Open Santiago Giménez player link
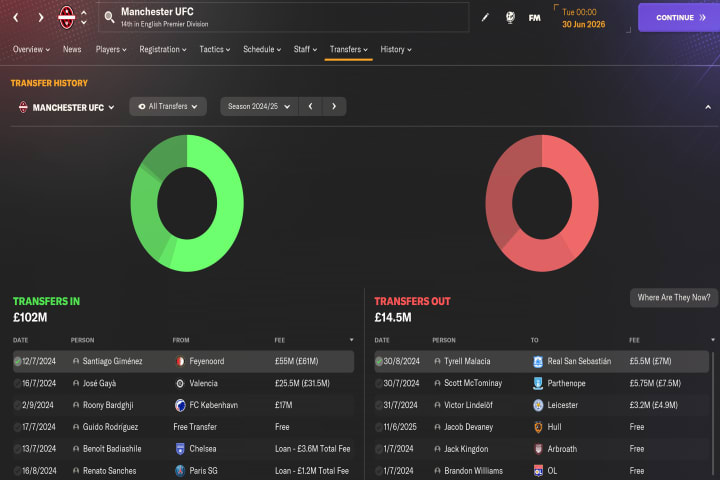Screen dimensions: 720x480 (112, 361)
